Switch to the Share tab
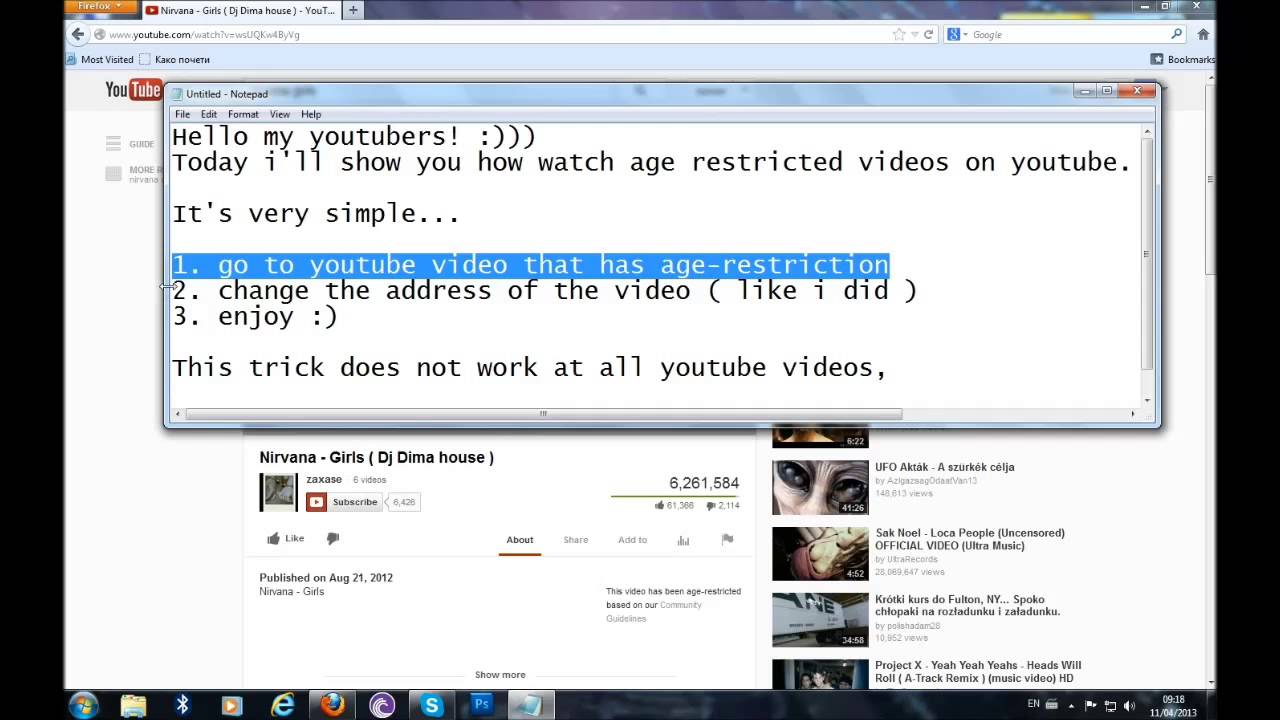 [576, 540]
